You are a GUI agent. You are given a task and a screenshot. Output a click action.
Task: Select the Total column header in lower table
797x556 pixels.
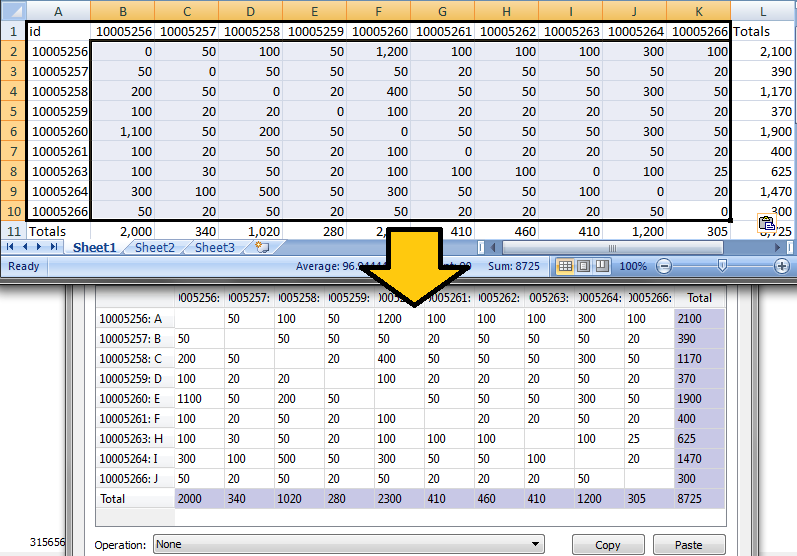pyautogui.click(x=699, y=298)
